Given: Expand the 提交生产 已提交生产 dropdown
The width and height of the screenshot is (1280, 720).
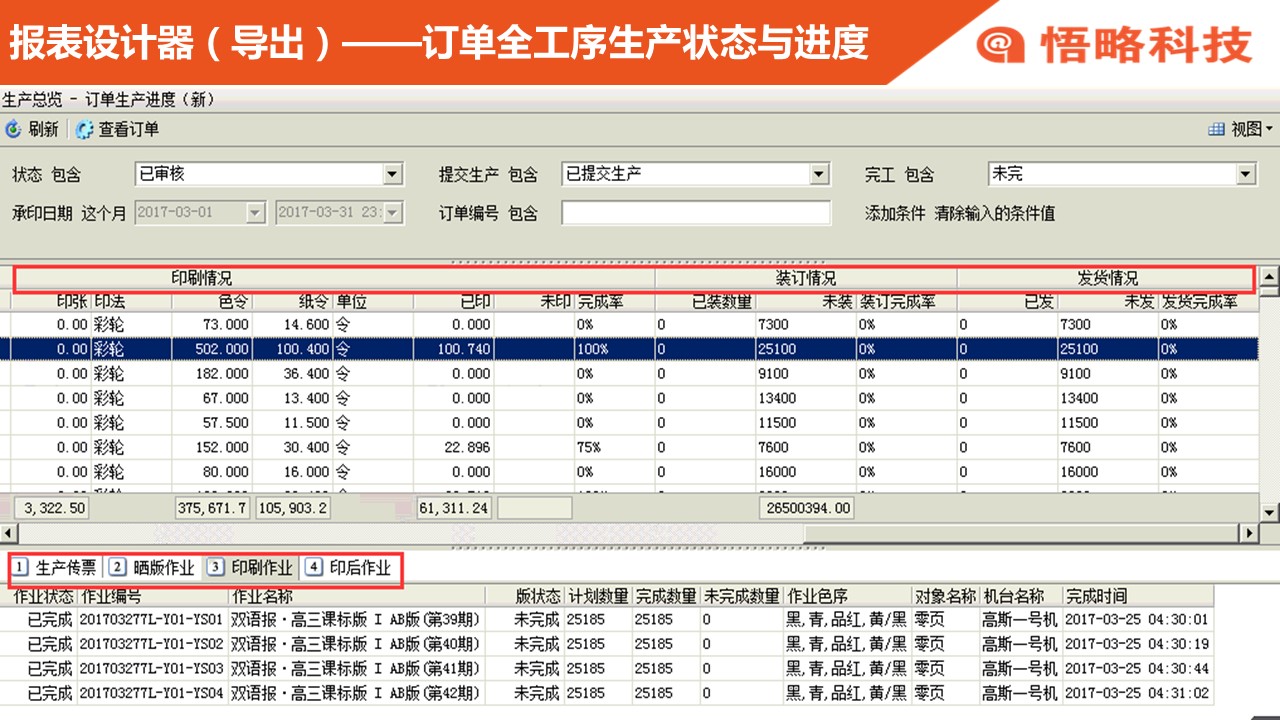Looking at the screenshot, I should tap(820, 174).
